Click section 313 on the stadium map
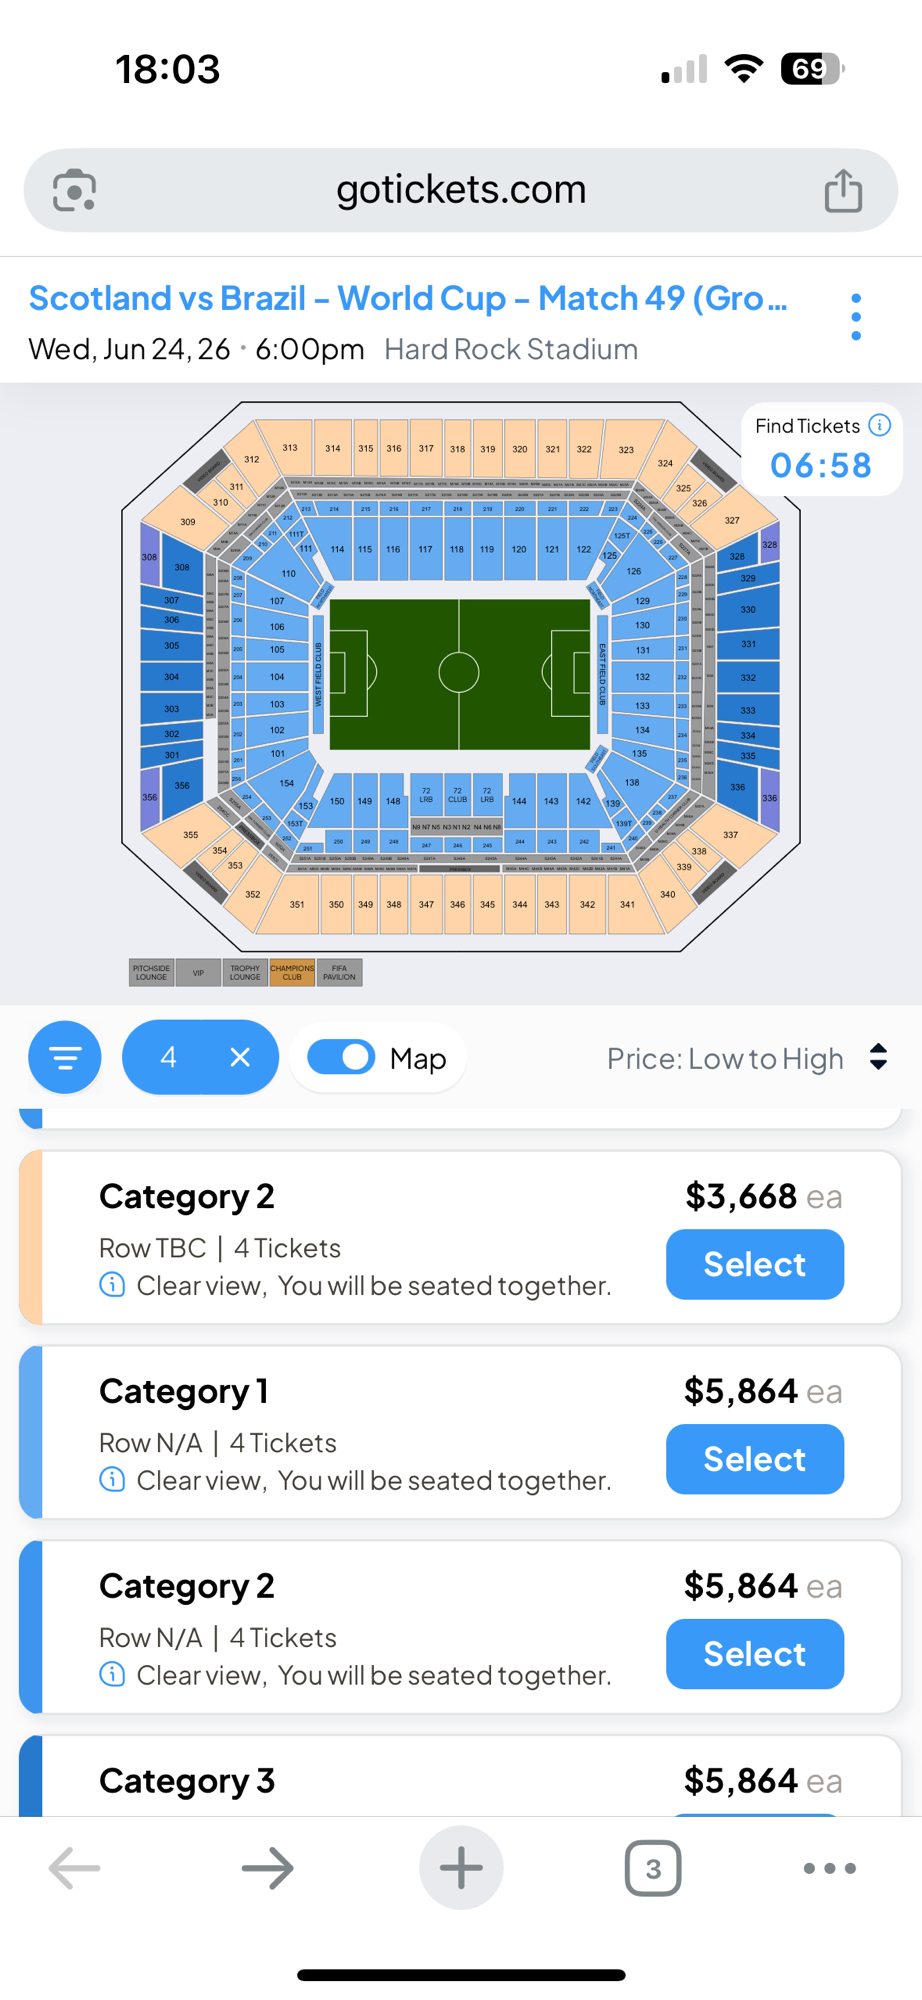Screen dimensions: 922x2000 point(289,448)
